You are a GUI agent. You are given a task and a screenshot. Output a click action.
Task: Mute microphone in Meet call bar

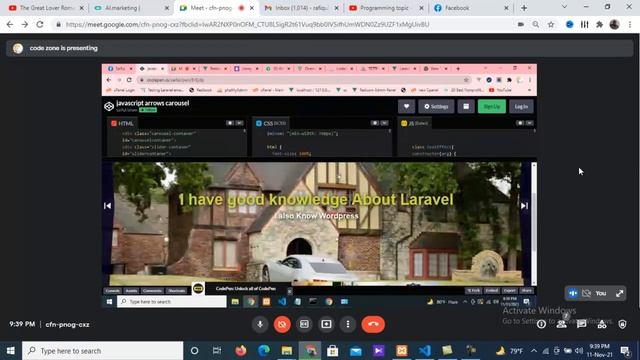(260, 324)
